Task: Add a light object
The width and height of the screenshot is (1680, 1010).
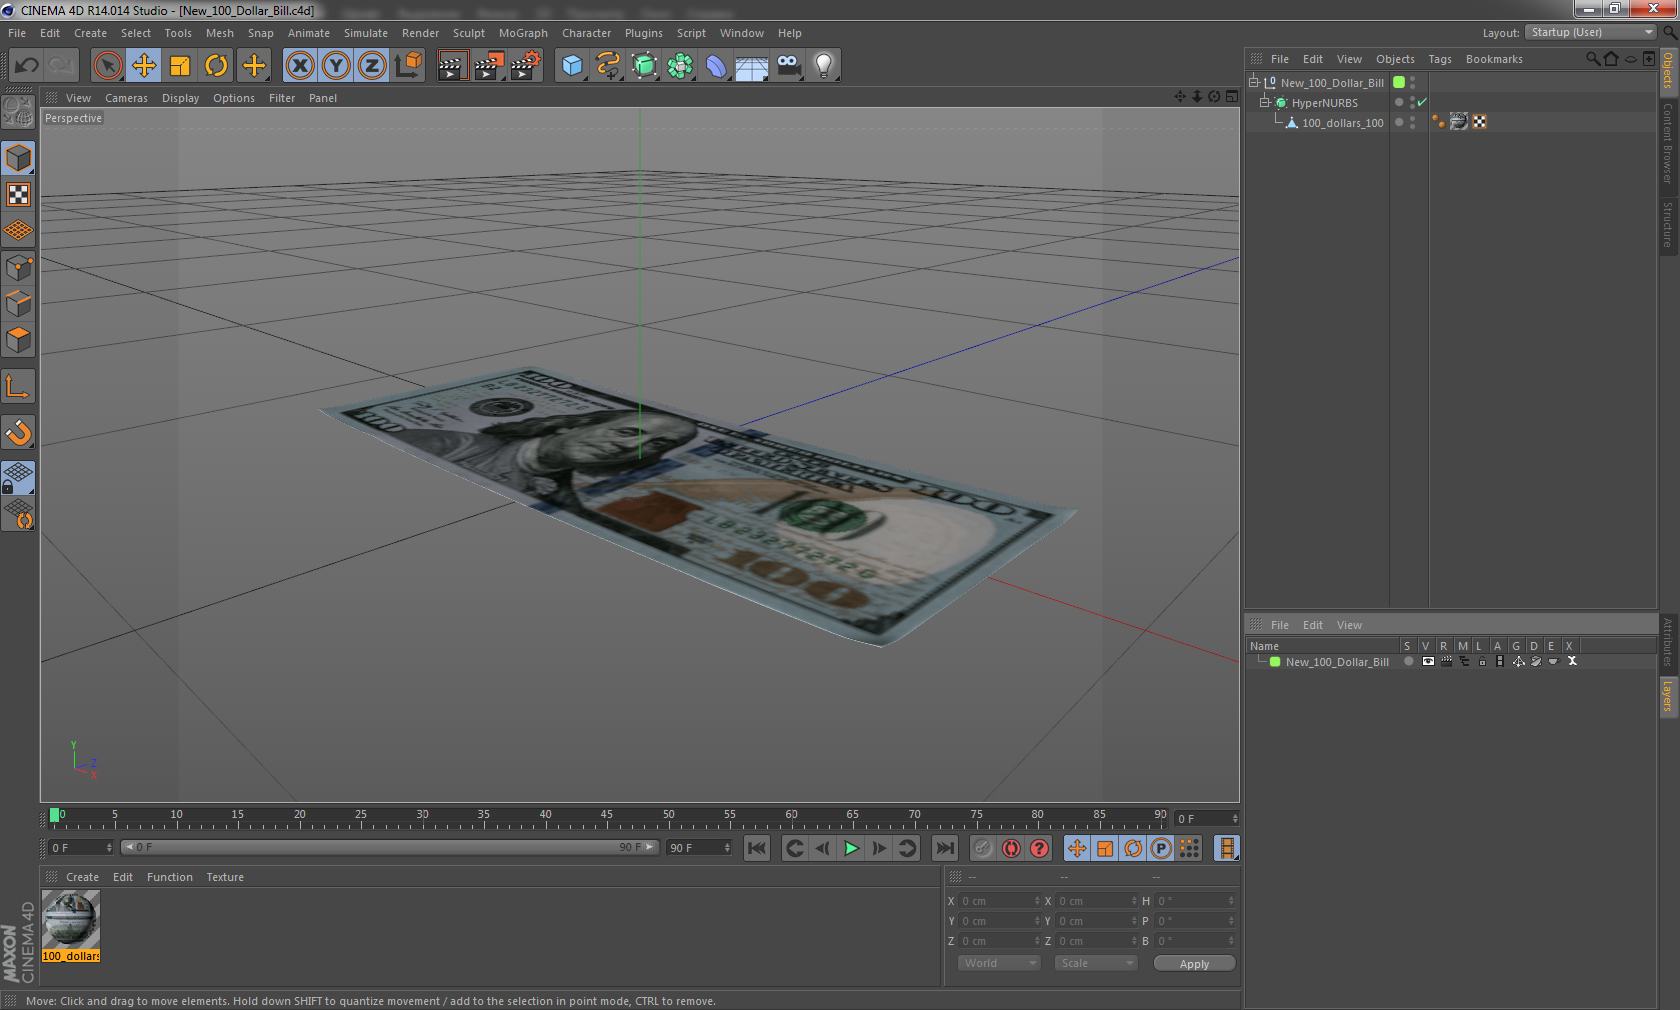Action: [x=824, y=66]
